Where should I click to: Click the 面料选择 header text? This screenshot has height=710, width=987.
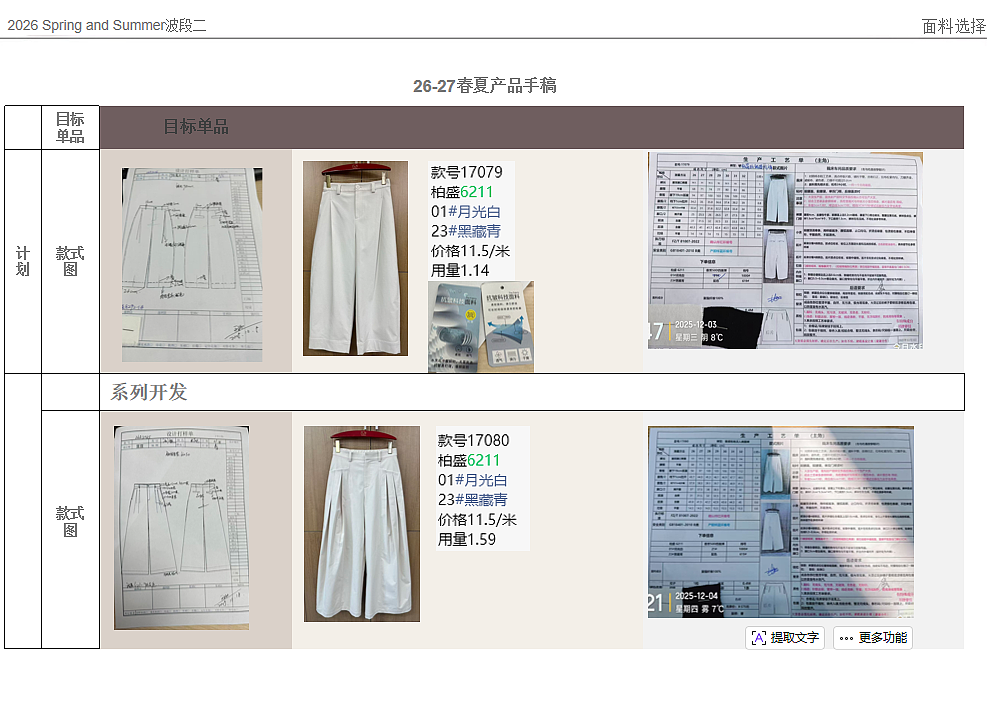(x=954, y=26)
